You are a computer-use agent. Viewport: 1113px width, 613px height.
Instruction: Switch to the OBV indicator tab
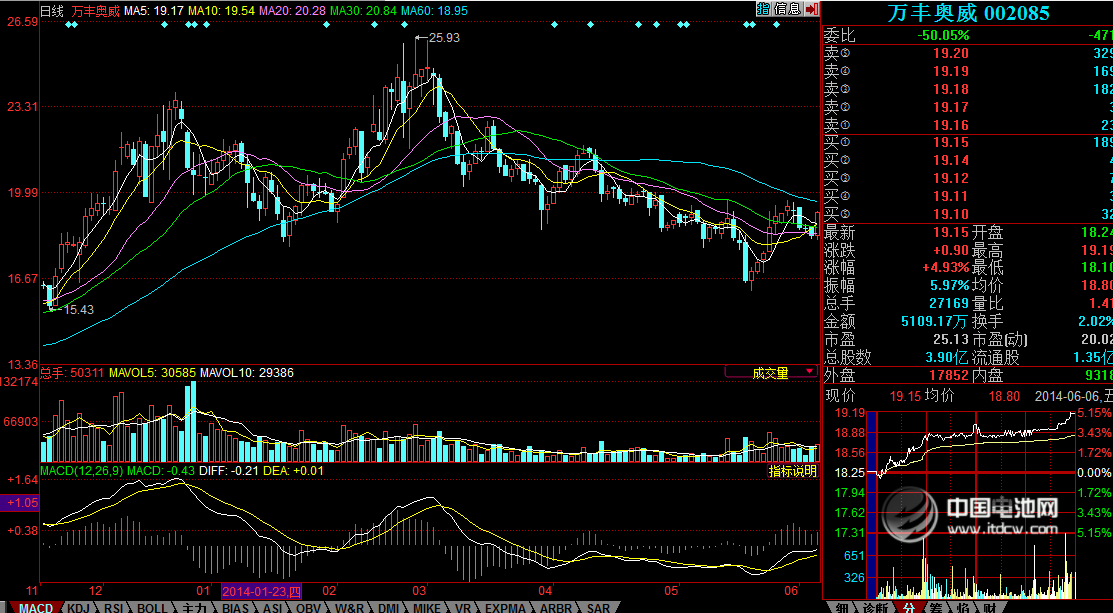pos(309,607)
